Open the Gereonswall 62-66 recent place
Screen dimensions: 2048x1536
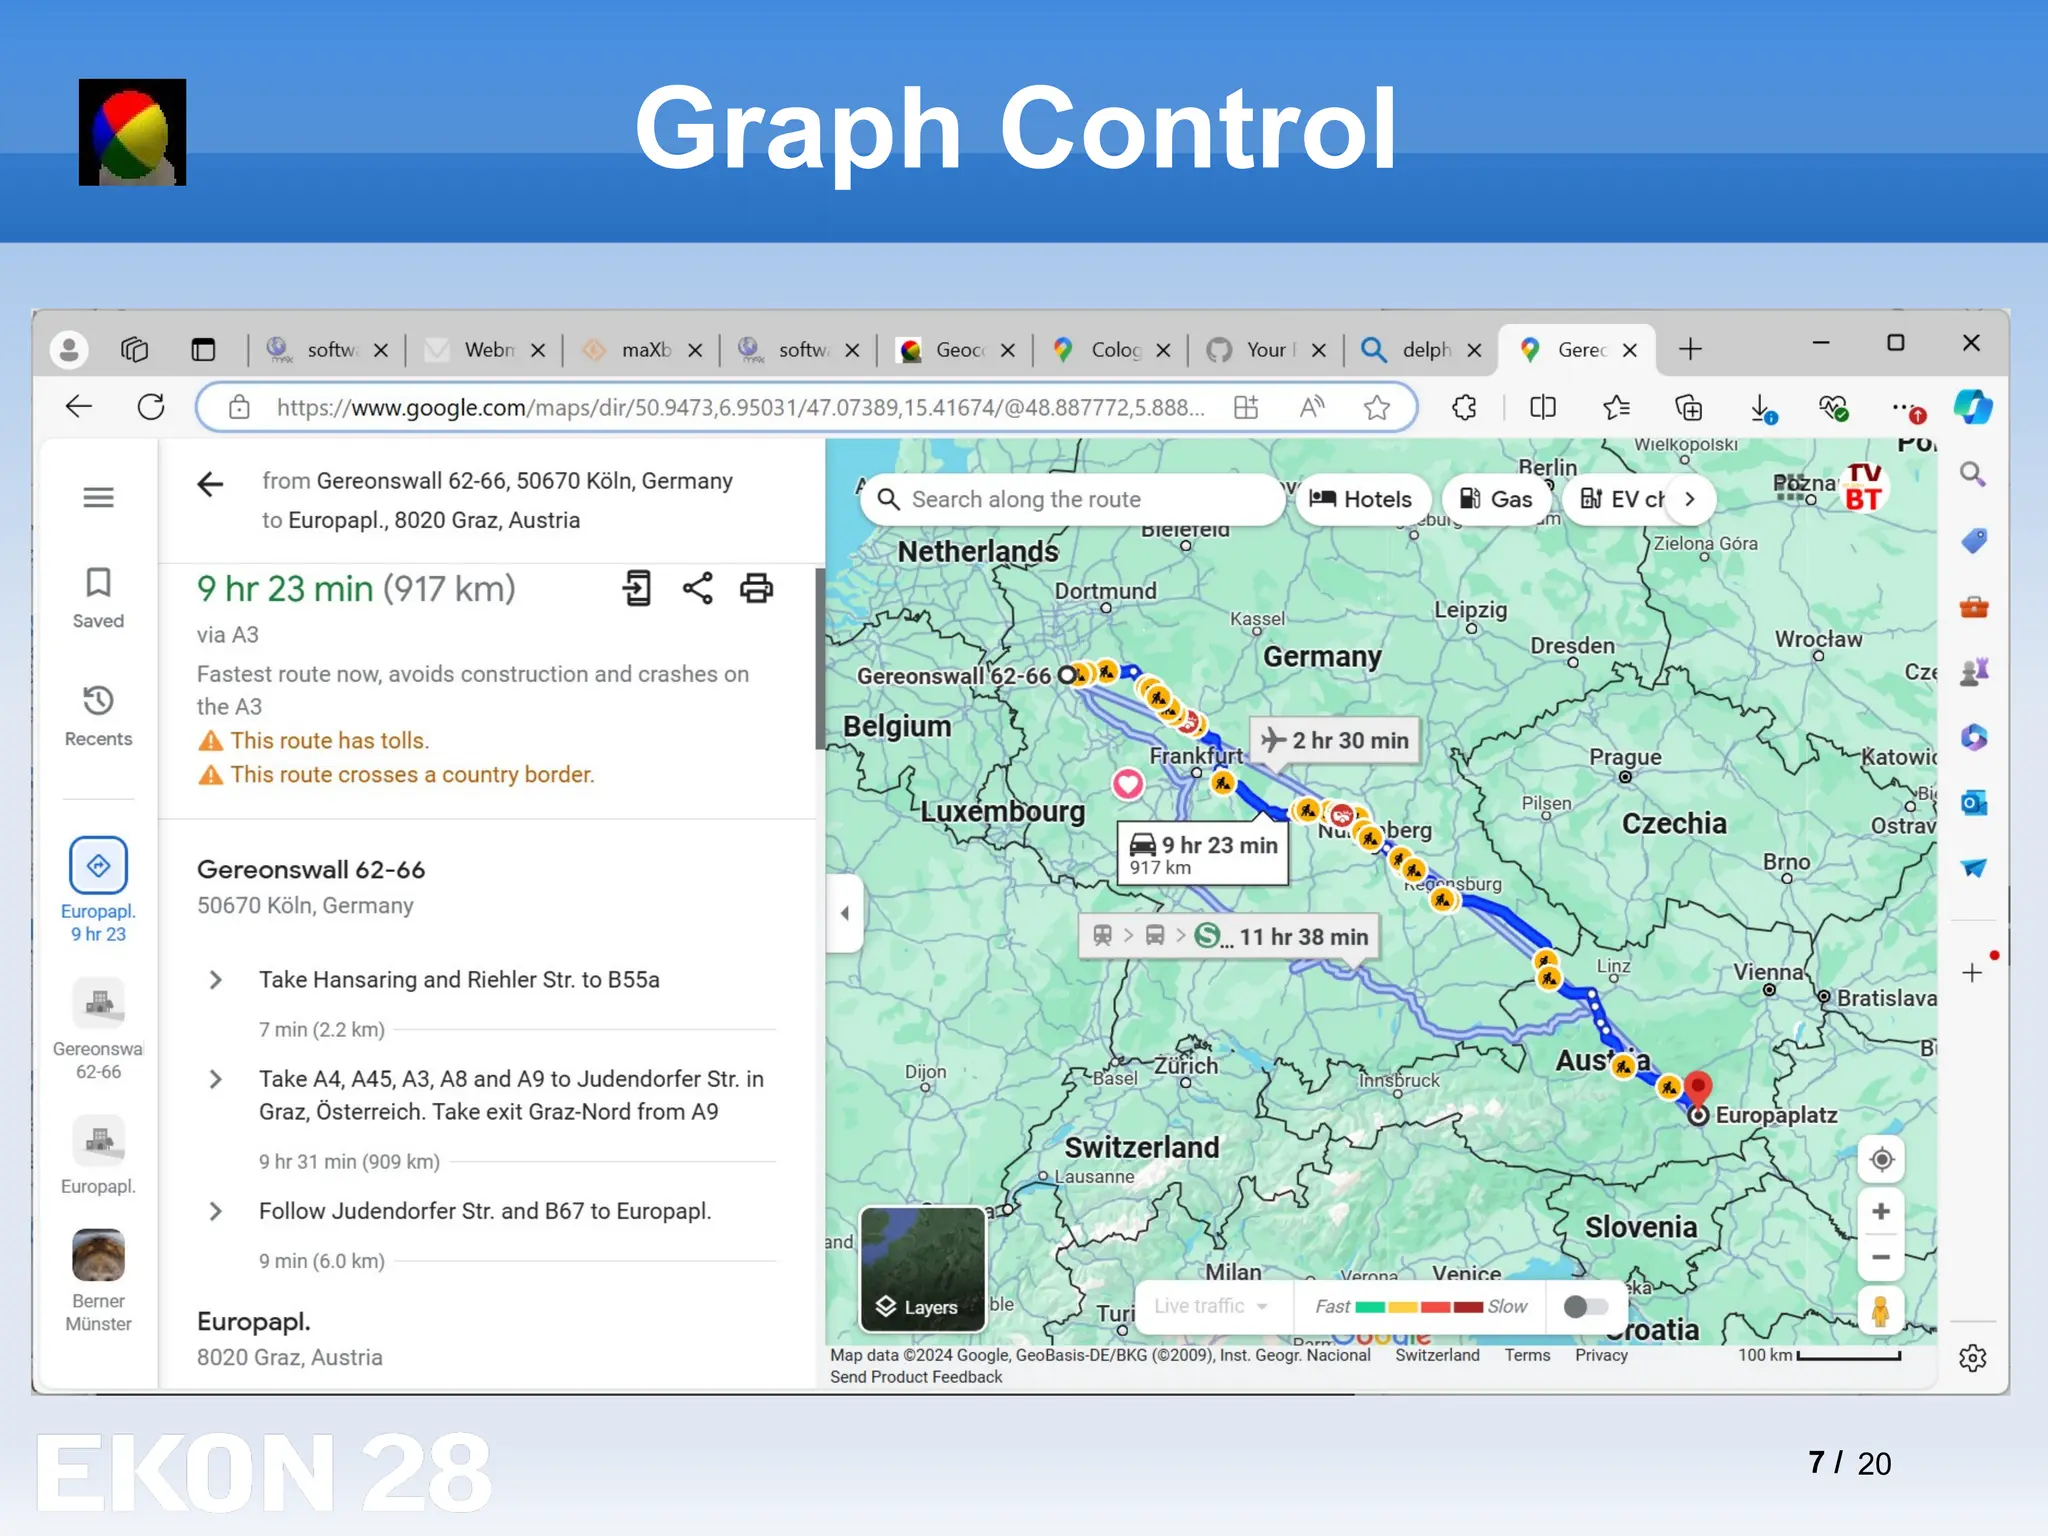98,1029
